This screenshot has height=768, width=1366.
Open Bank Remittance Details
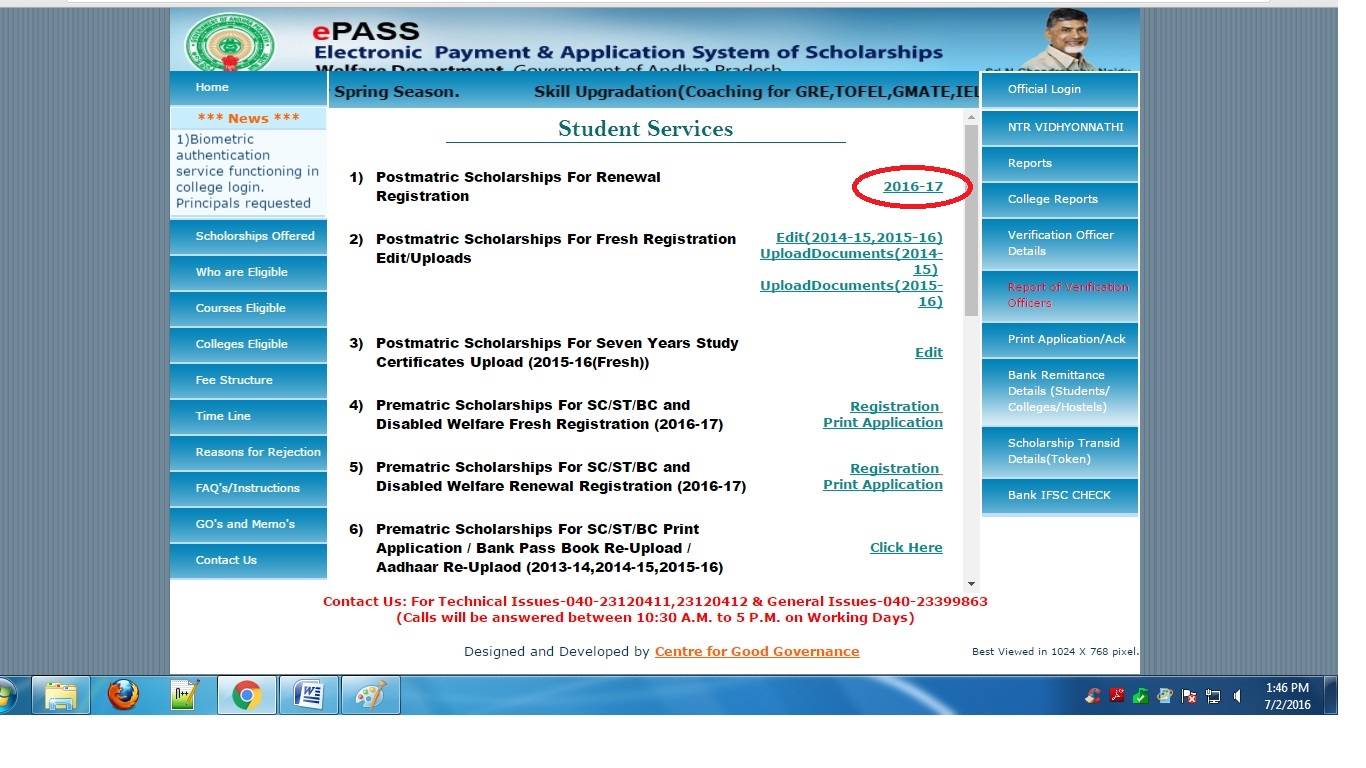[x=1060, y=392]
